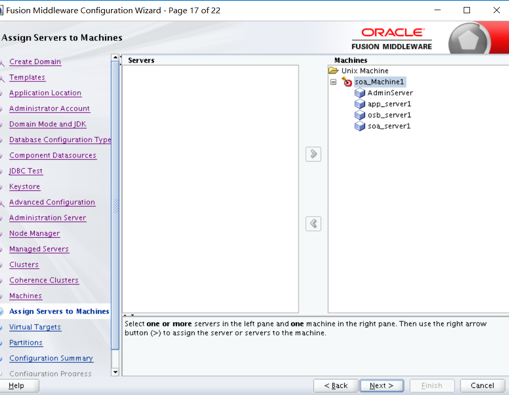Select soa_server1 in Machines tree
The image size is (509, 395).
coord(389,126)
